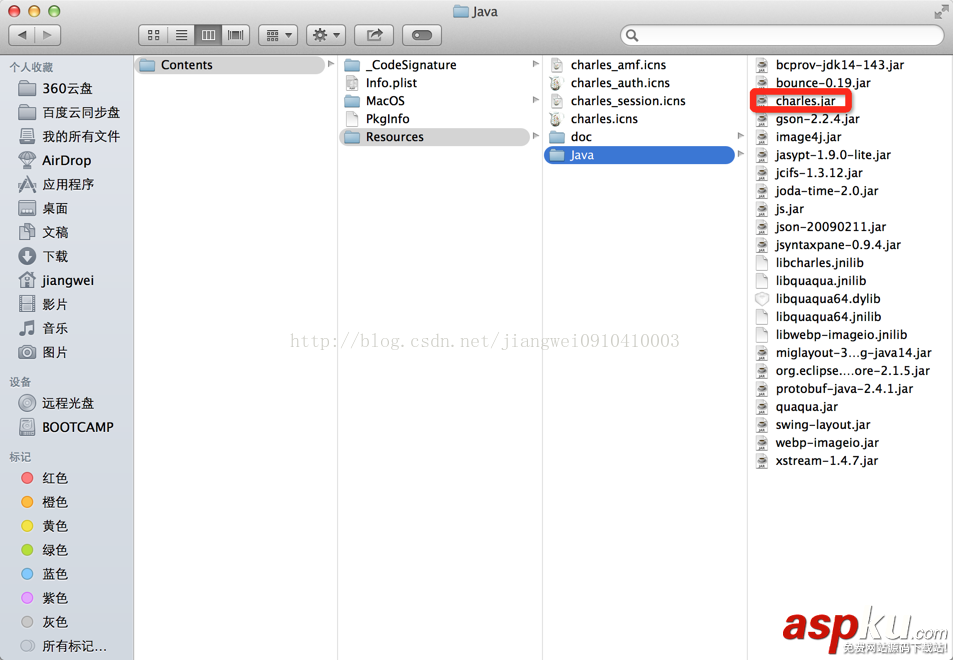Switch to Cover Flow view
Screen dimensions: 953x660
(235, 35)
